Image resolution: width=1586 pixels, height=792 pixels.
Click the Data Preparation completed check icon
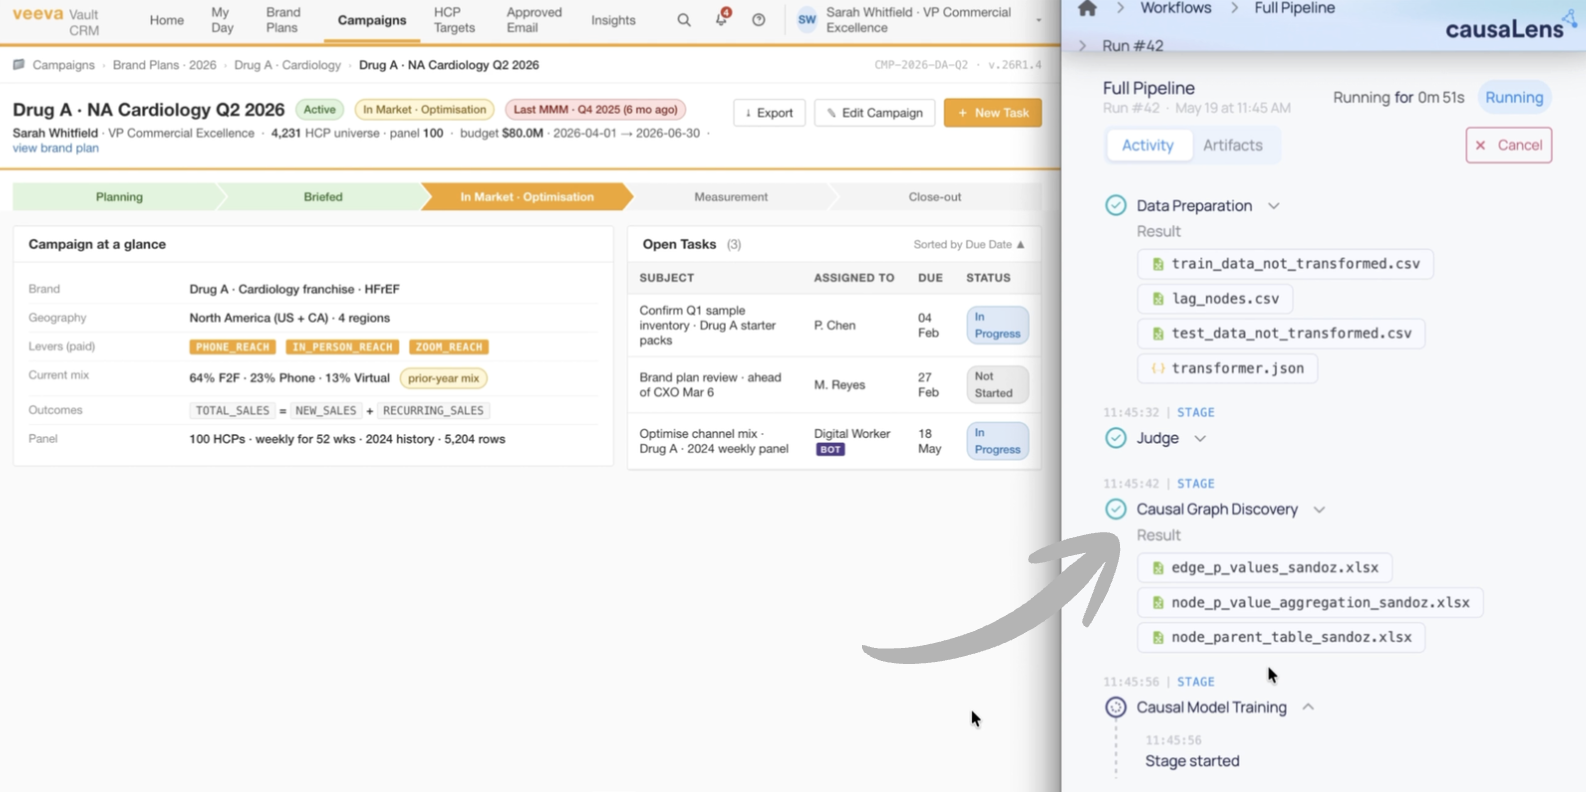(x=1116, y=205)
